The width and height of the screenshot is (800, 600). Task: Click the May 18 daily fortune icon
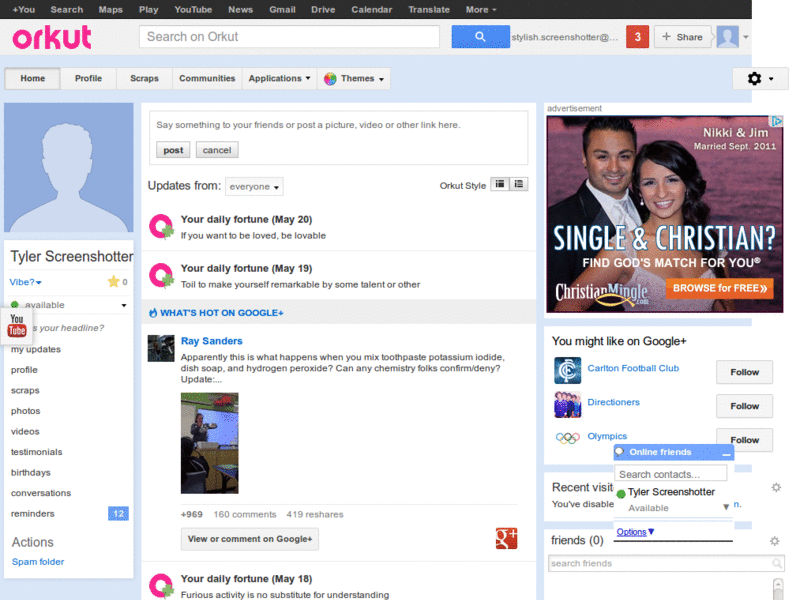click(x=161, y=586)
